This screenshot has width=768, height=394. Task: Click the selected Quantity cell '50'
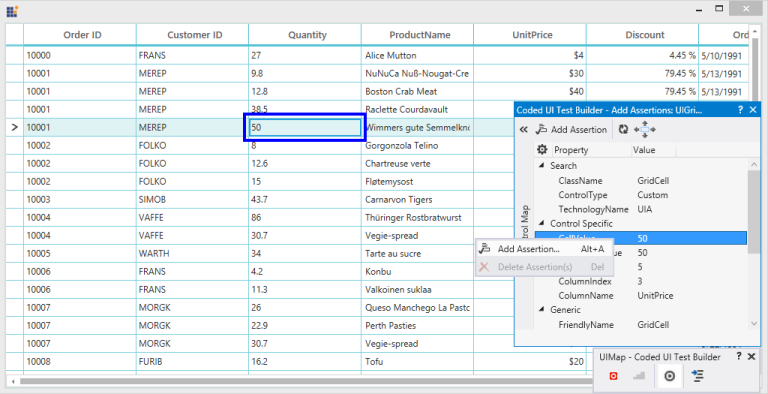point(305,127)
